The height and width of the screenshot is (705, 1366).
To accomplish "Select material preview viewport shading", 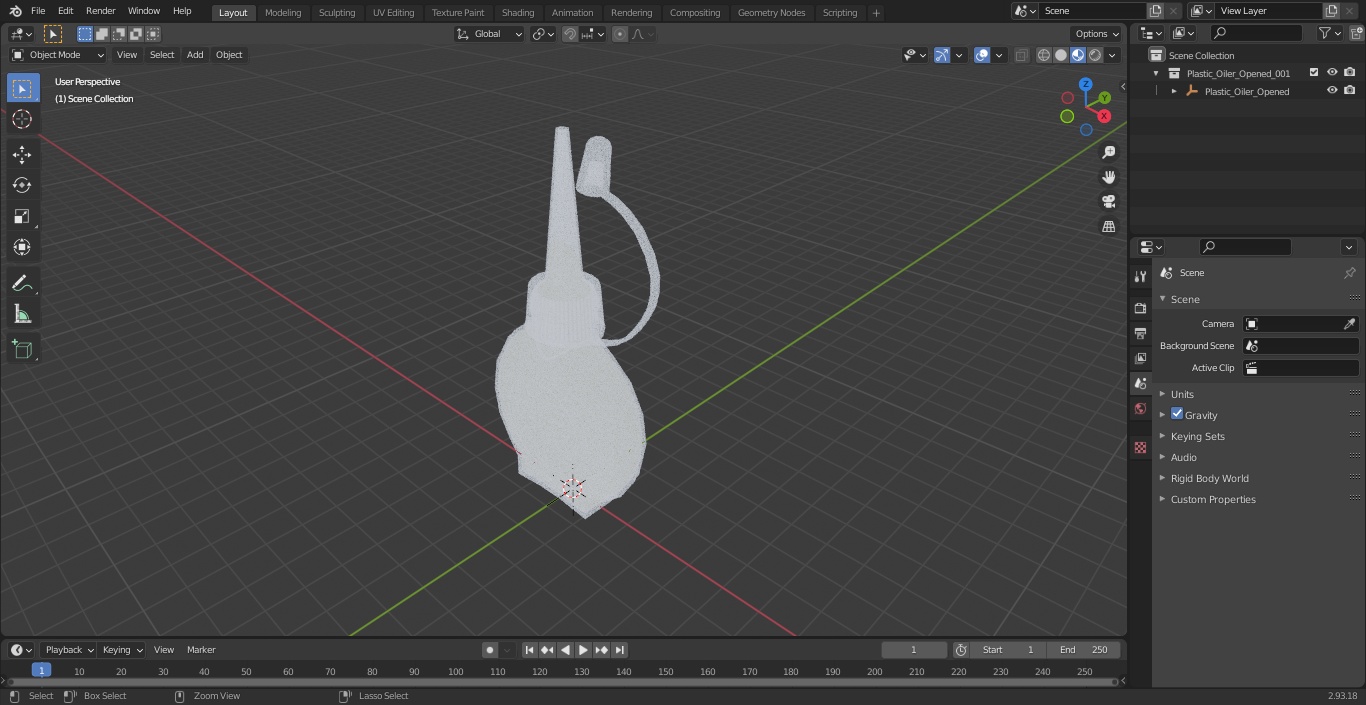I will point(1078,55).
